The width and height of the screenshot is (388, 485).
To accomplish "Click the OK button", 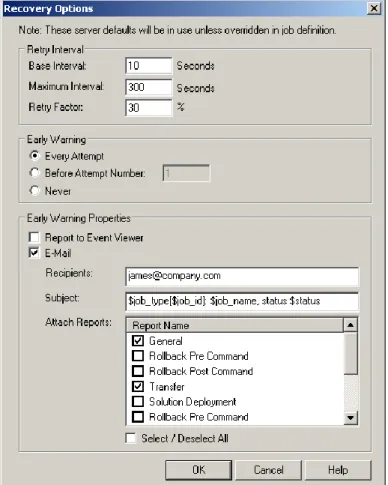I will 199,470.
